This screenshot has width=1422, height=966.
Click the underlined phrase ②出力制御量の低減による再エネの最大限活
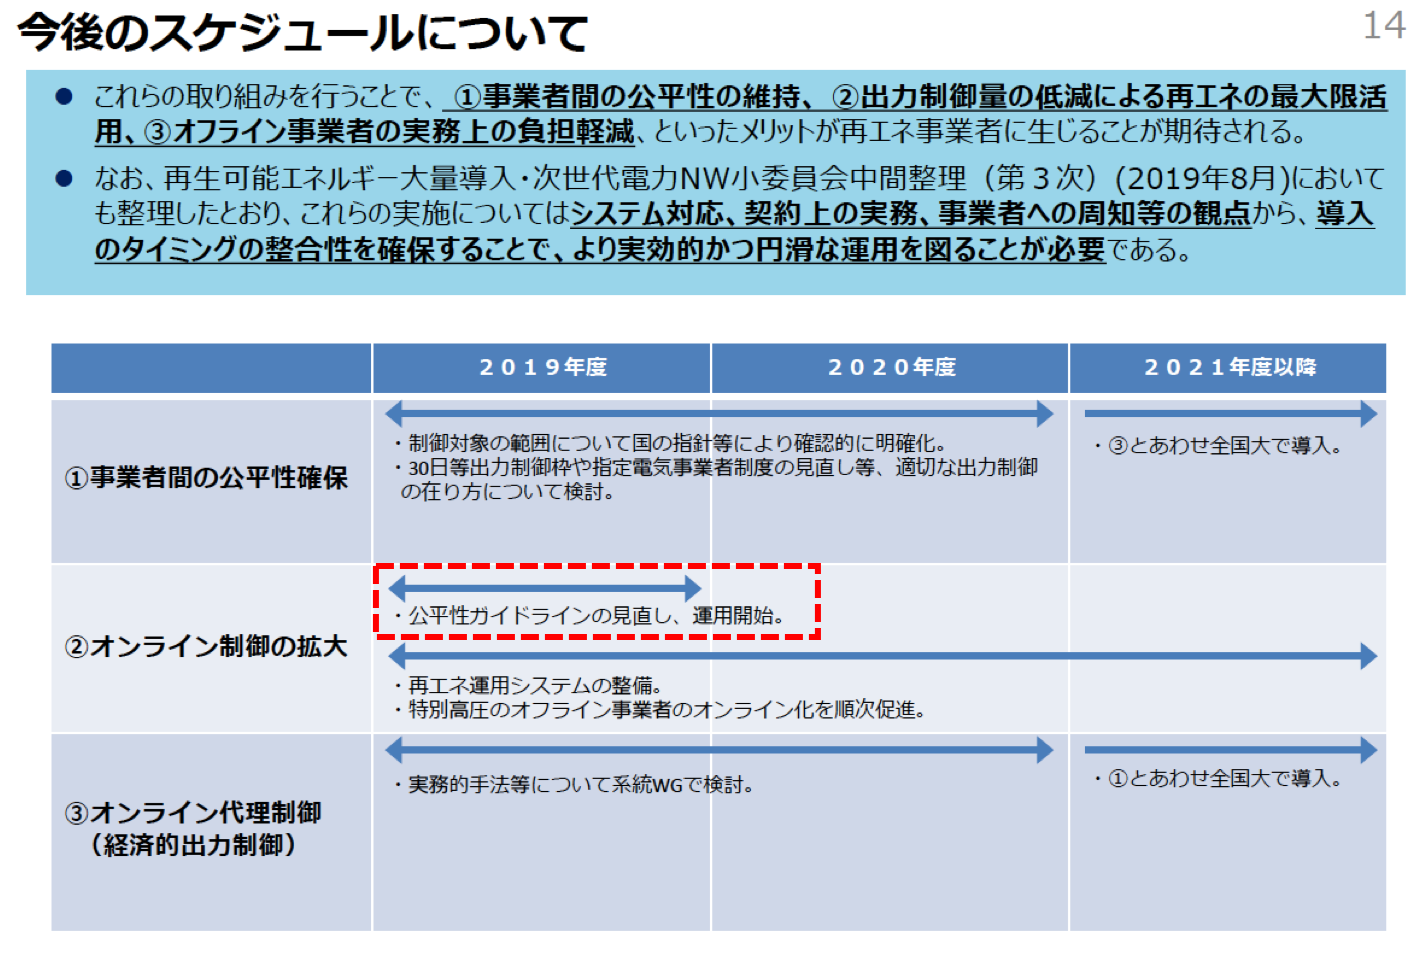click(x=1110, y=97)
